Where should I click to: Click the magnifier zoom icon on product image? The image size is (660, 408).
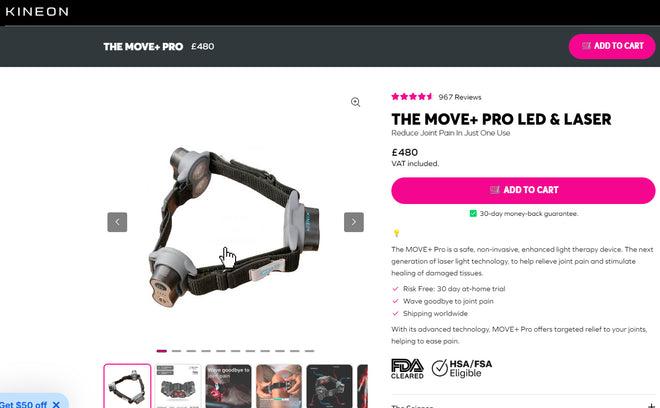click(x=355, y=102)
